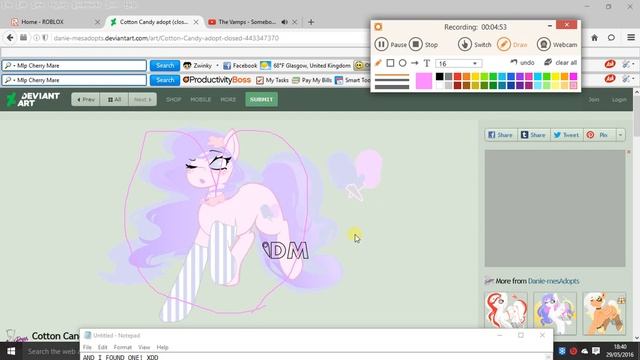Click Search button in first toolbar
The height and width of the screenshot is (360, 640).
[165, 65]
